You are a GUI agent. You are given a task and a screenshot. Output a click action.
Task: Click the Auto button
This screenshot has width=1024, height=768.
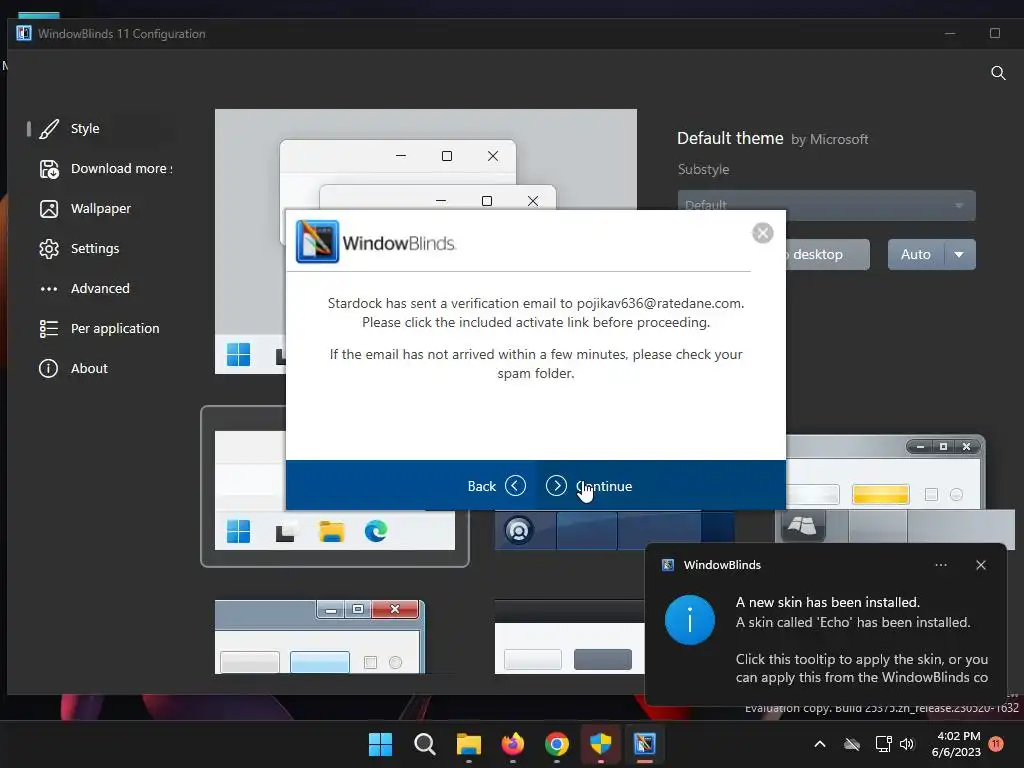[x=916, y=254]
